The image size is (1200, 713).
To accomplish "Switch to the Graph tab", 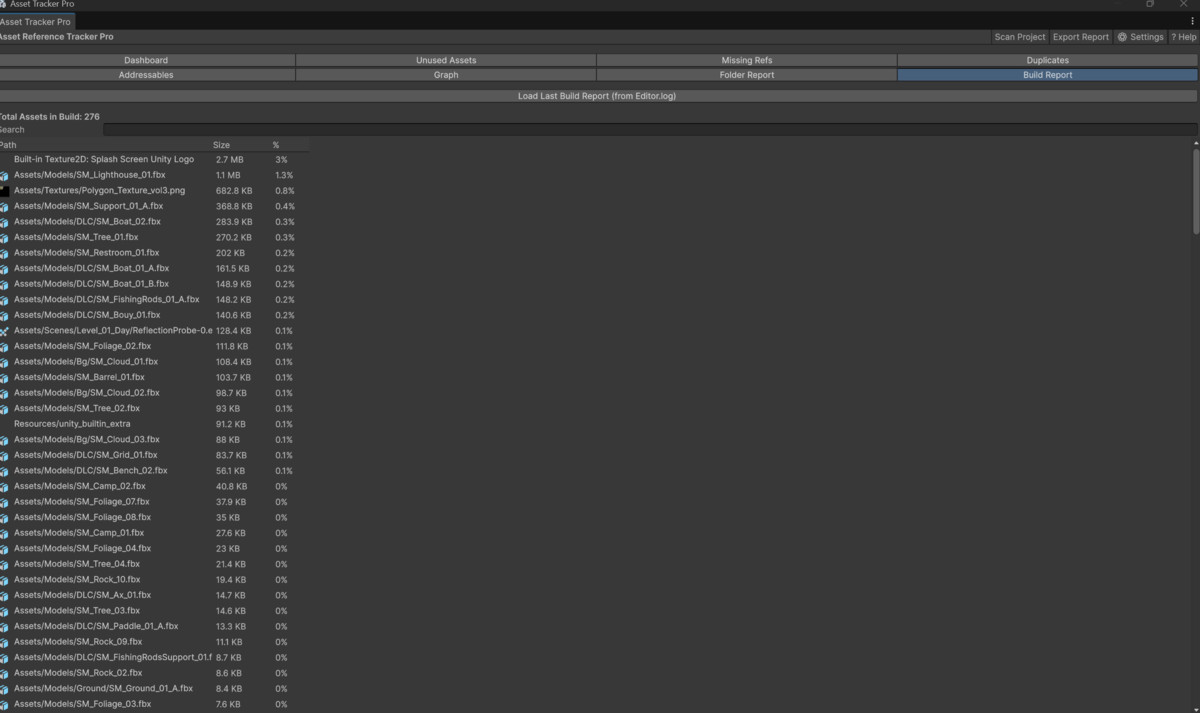I will click(445, 74).
